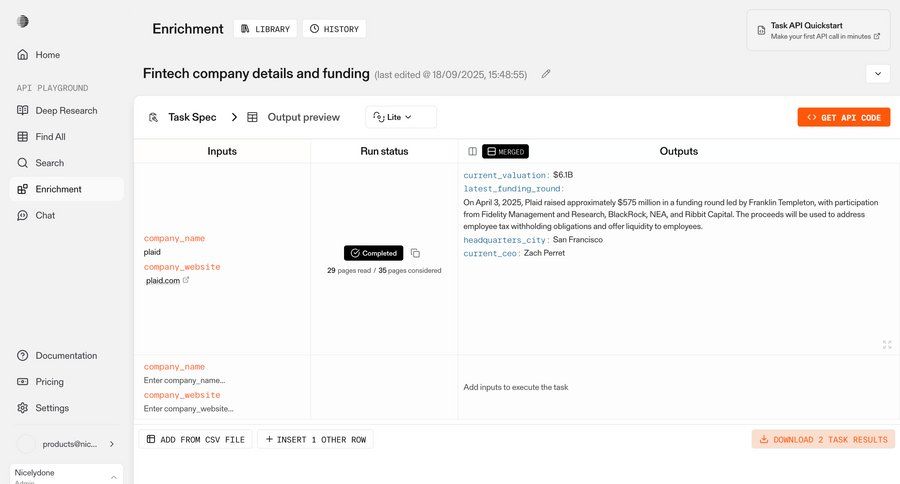
Task: Copy the run ID next to Completed
Action: click(415, 253)
